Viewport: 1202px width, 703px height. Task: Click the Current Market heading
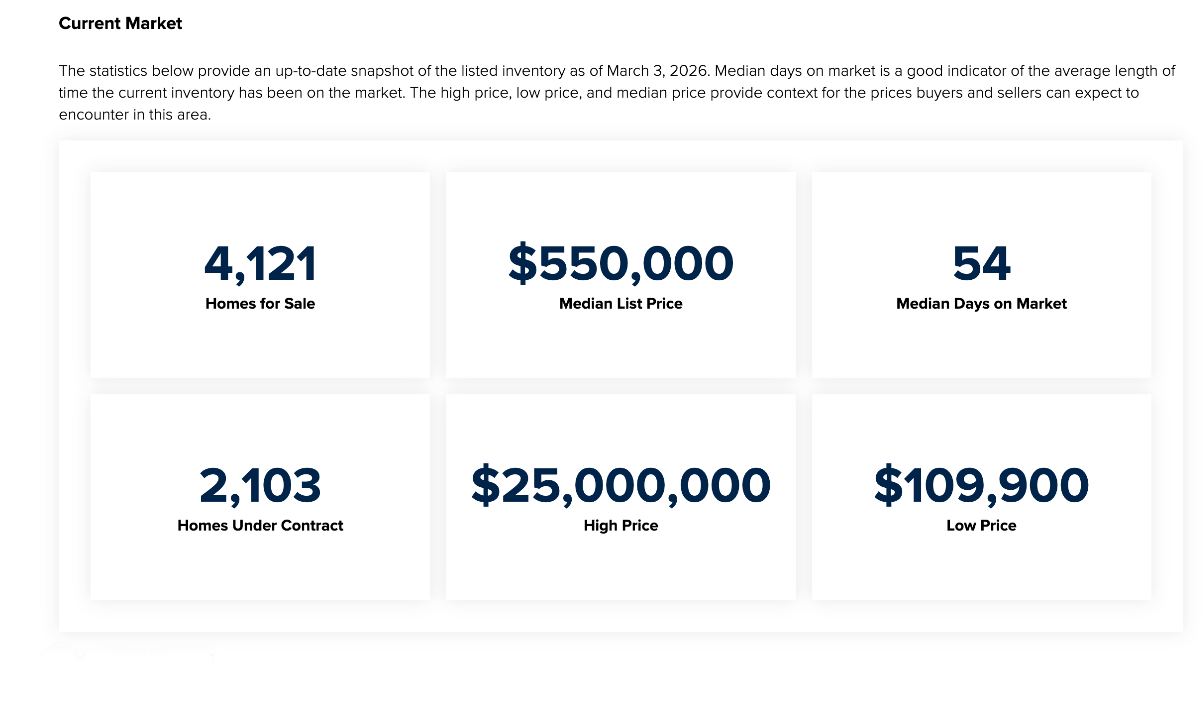click(x=120, y=23)
